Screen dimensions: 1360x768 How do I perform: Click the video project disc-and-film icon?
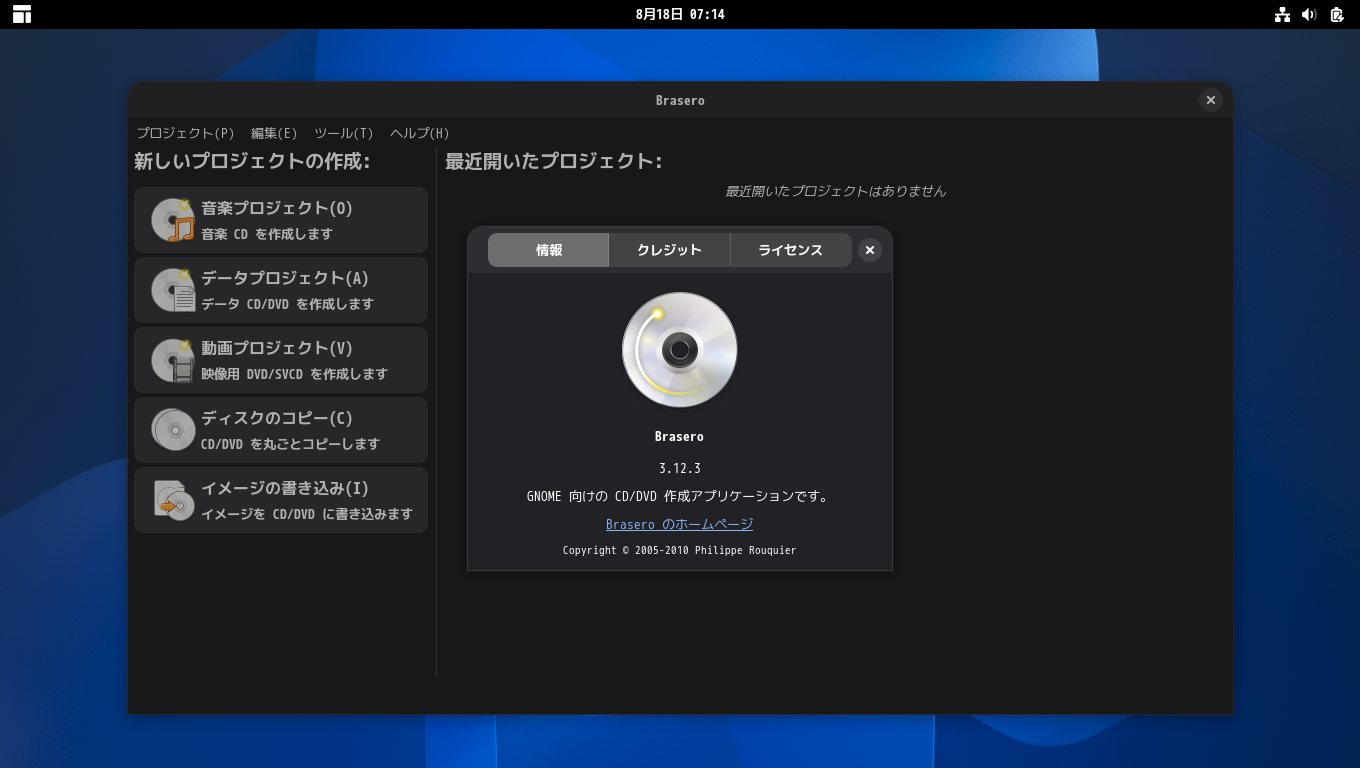(173, 360)
